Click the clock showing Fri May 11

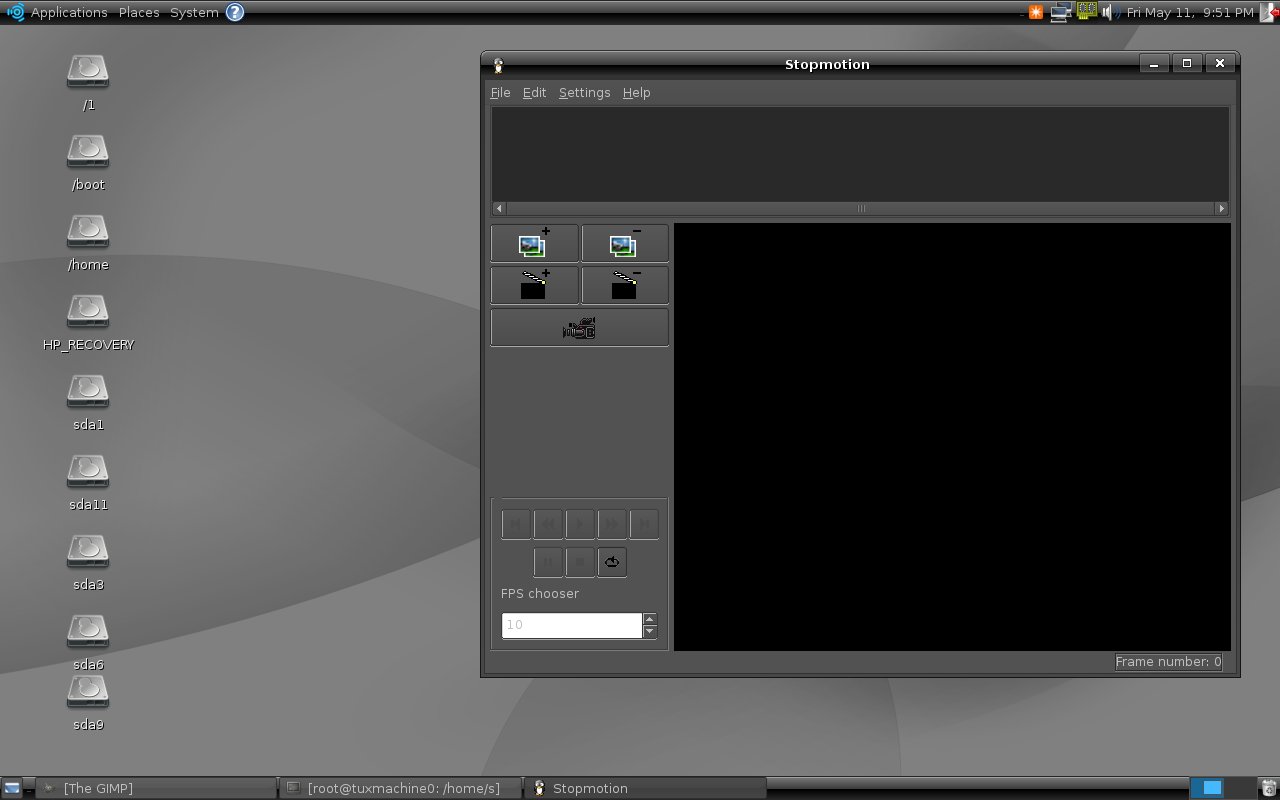coord(1190,13)
